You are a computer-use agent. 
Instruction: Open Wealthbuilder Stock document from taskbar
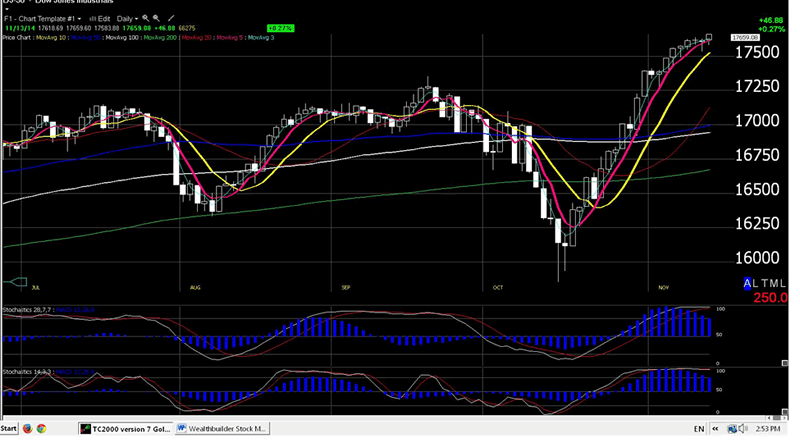coord(223,428)
